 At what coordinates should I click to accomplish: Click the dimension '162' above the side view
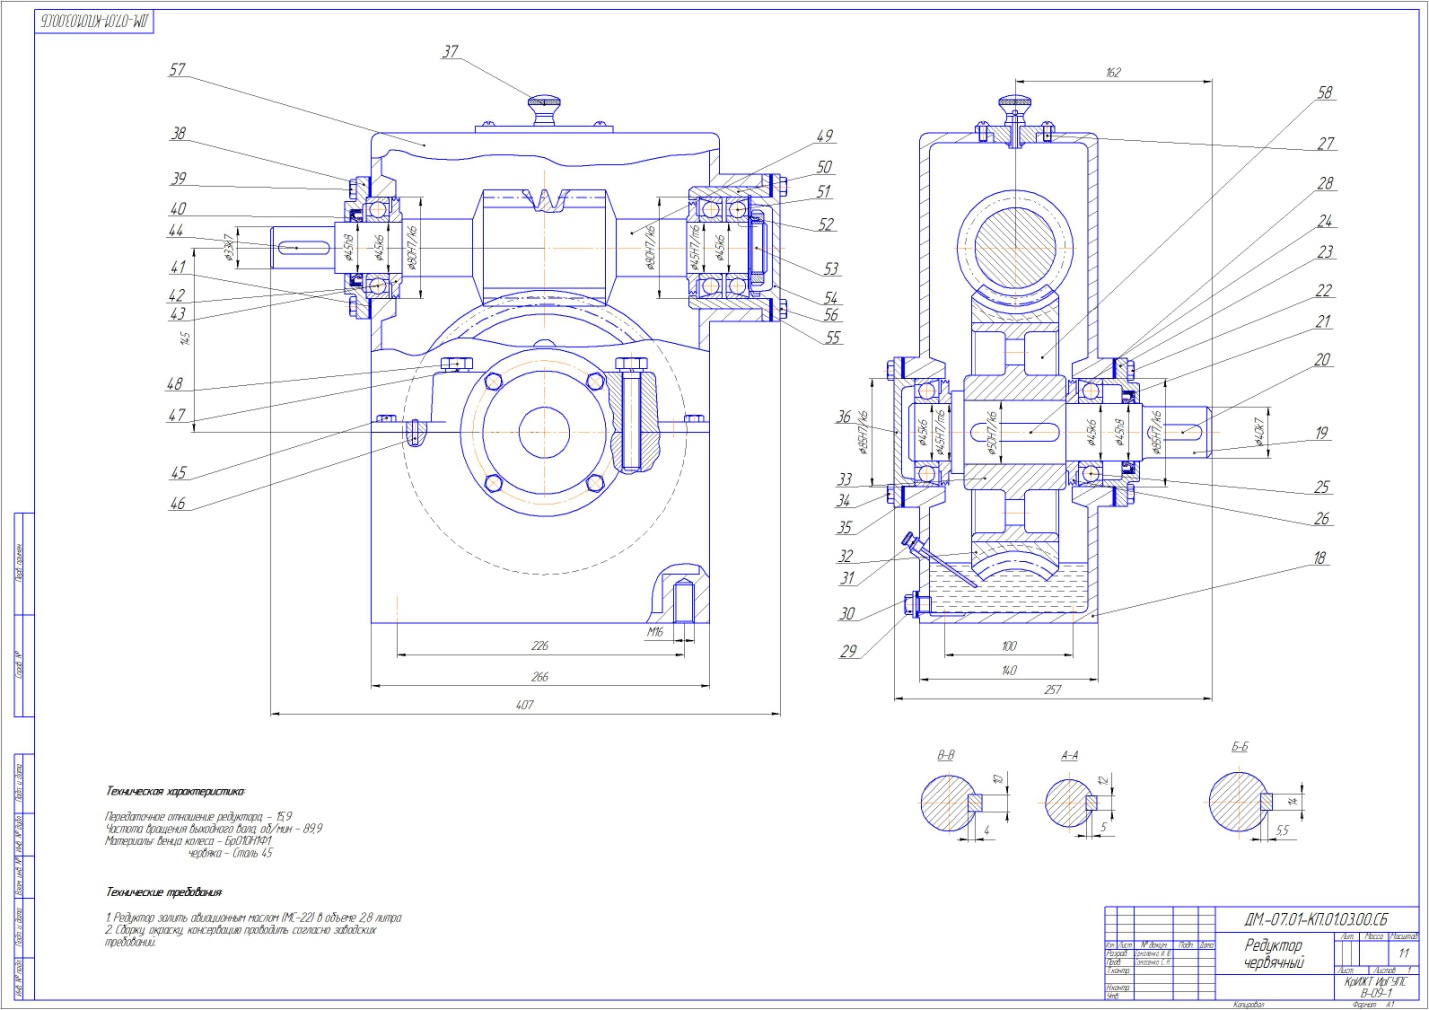(1113, 72)
